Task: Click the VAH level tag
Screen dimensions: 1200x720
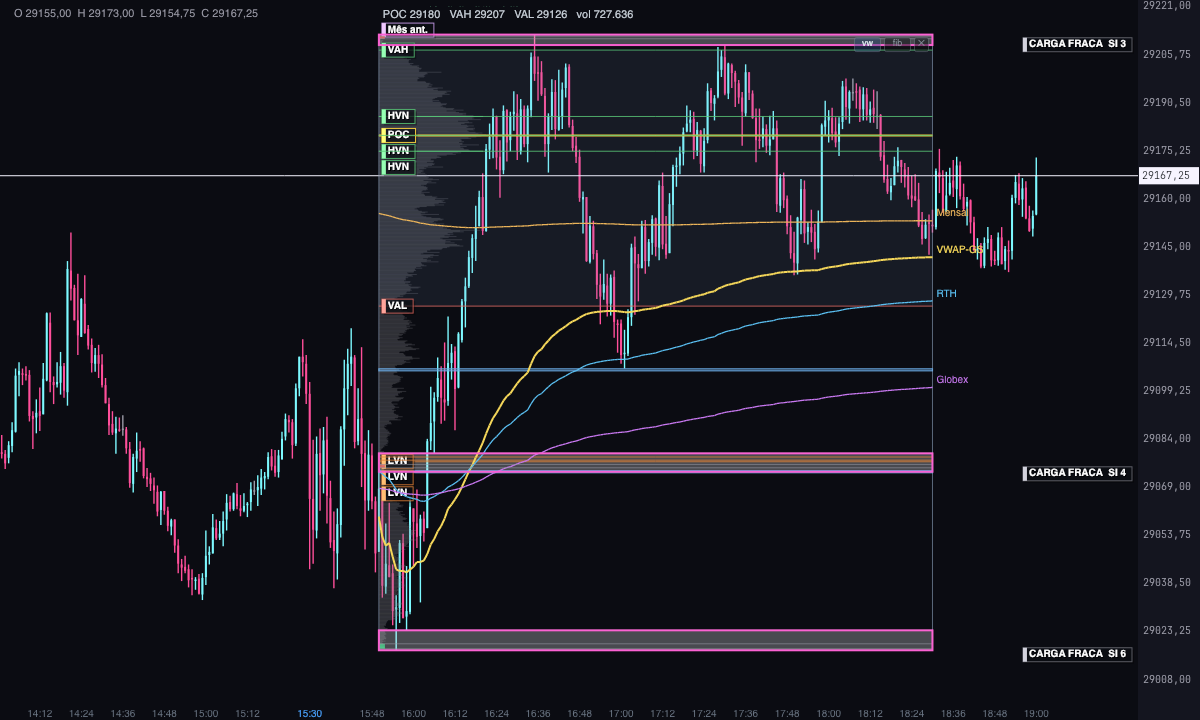Action: [x=397, y=50]
